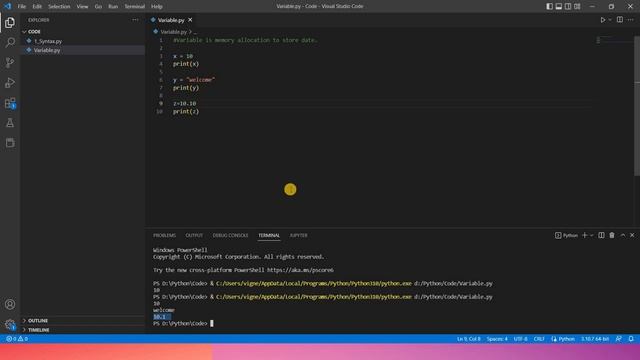Screen dimensions: 640x360
Task: Open the terminal launch profile dropdown arrow
Action: [591, 236]
